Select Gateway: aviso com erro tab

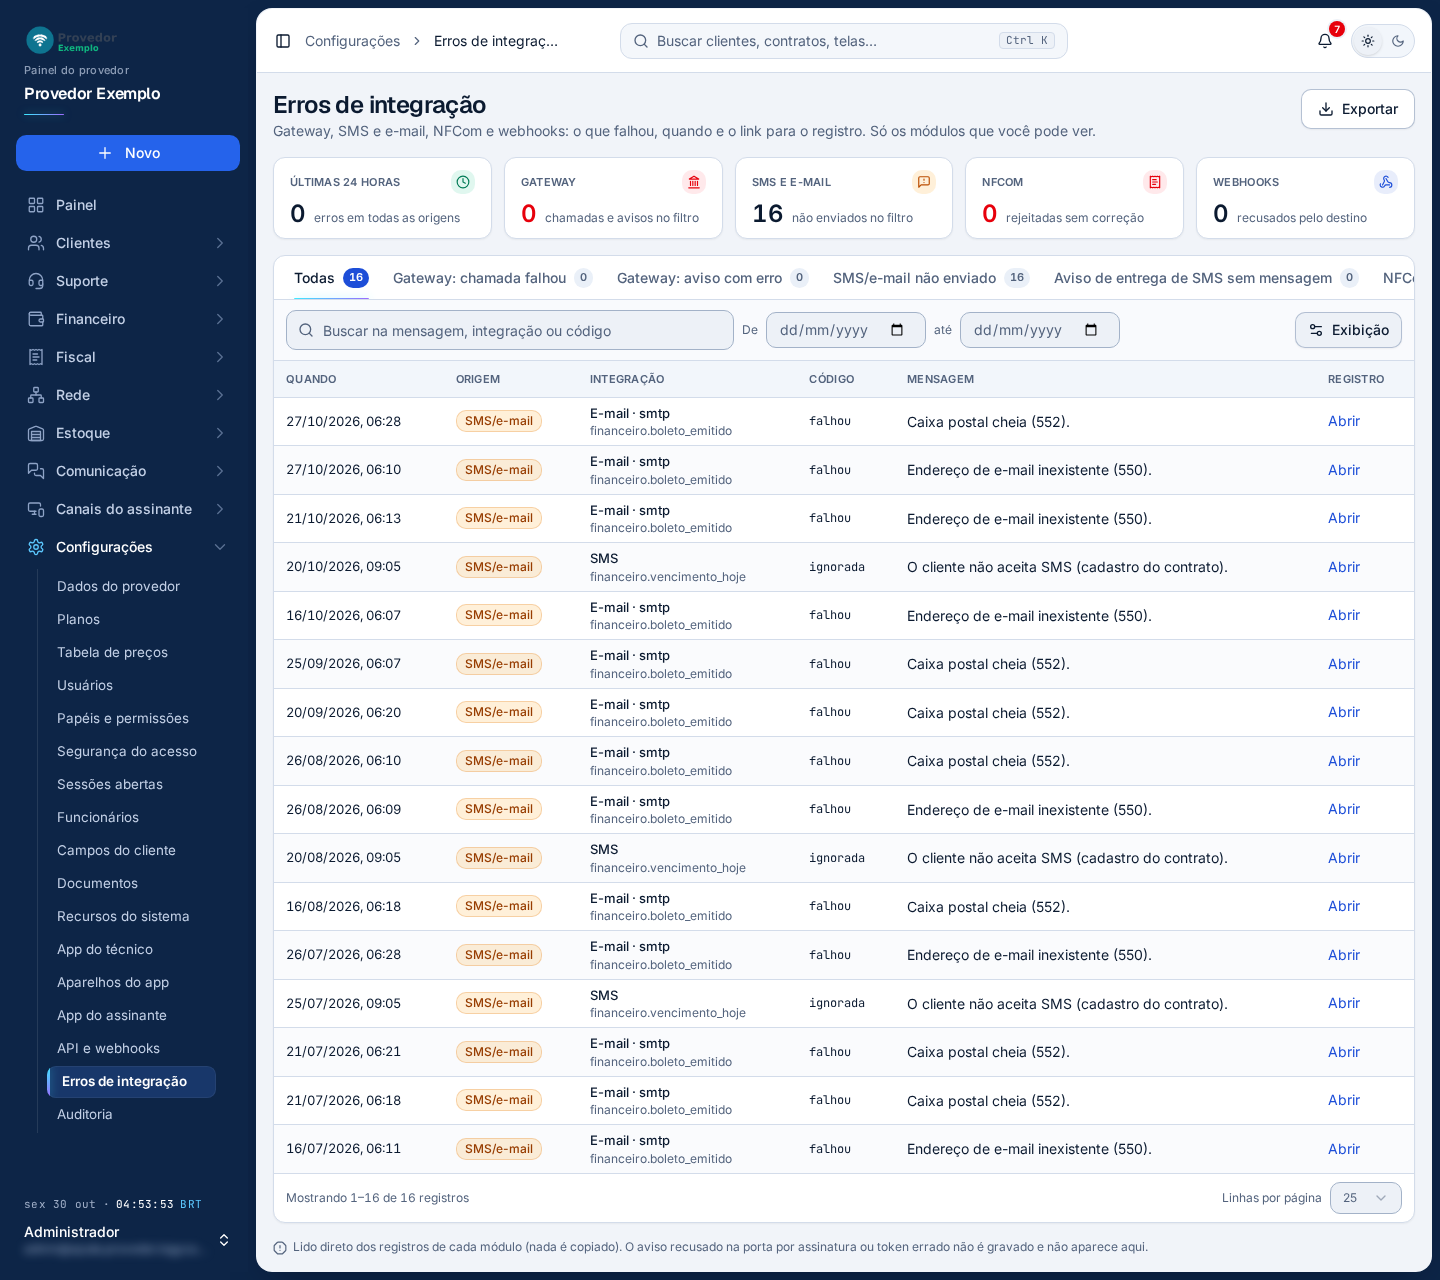pyautogui.click(x=713, y=278)
